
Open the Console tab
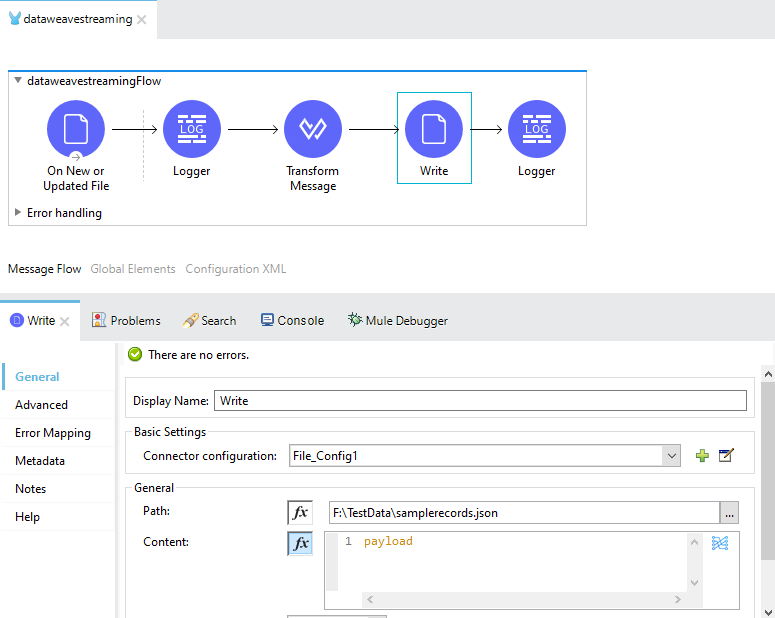point(292,320)
